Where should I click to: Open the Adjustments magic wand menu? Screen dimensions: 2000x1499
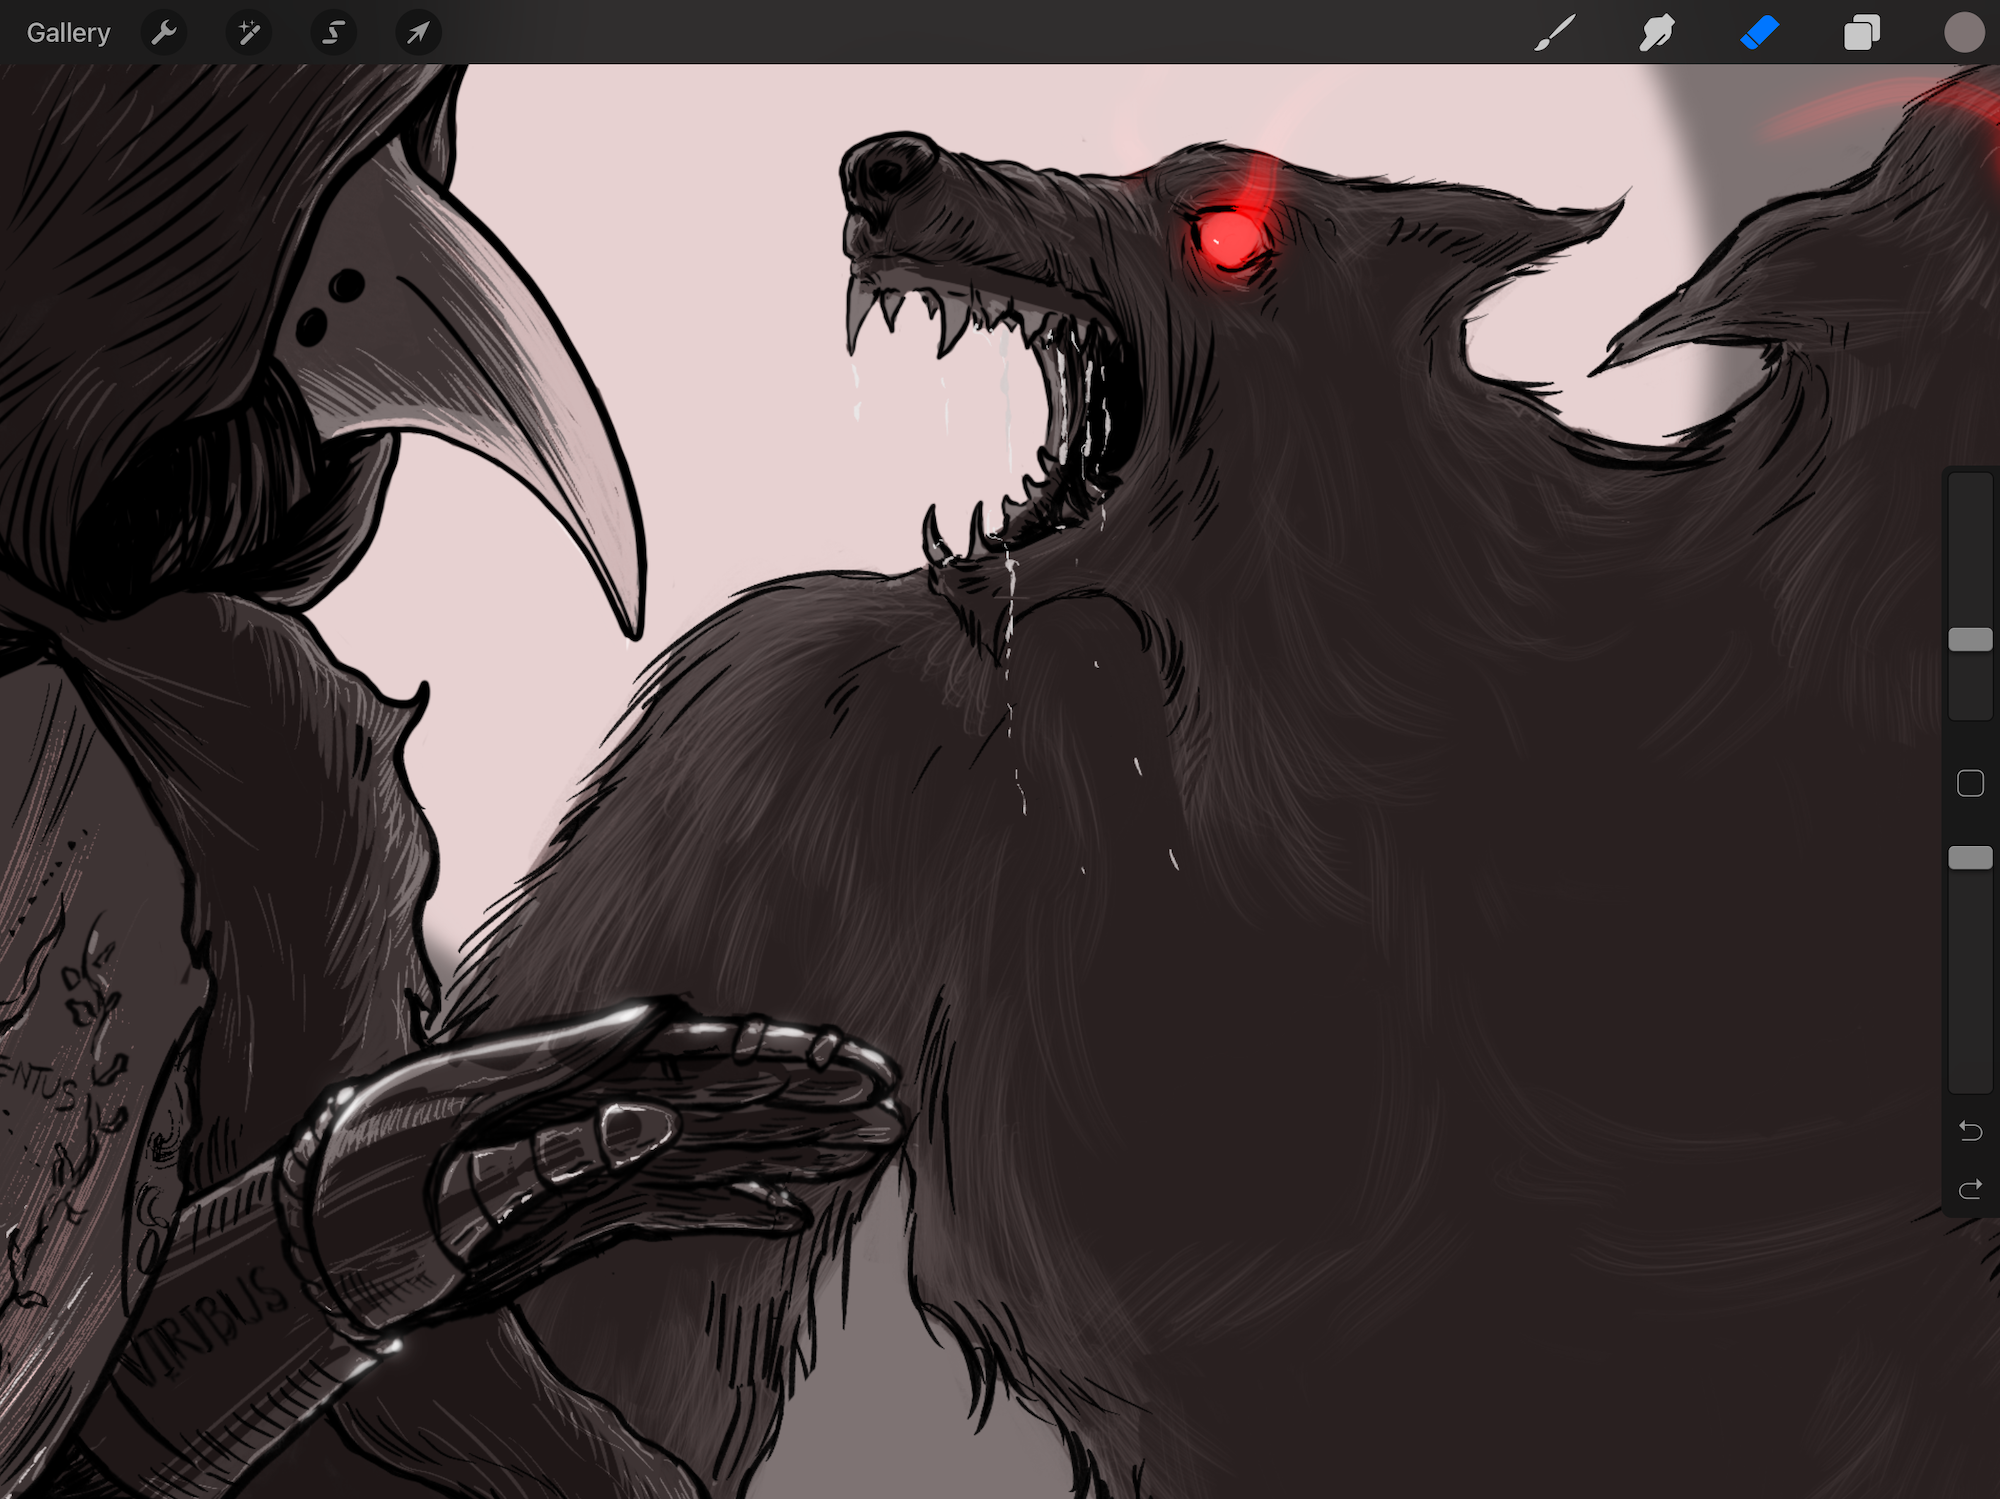(248, 33)
